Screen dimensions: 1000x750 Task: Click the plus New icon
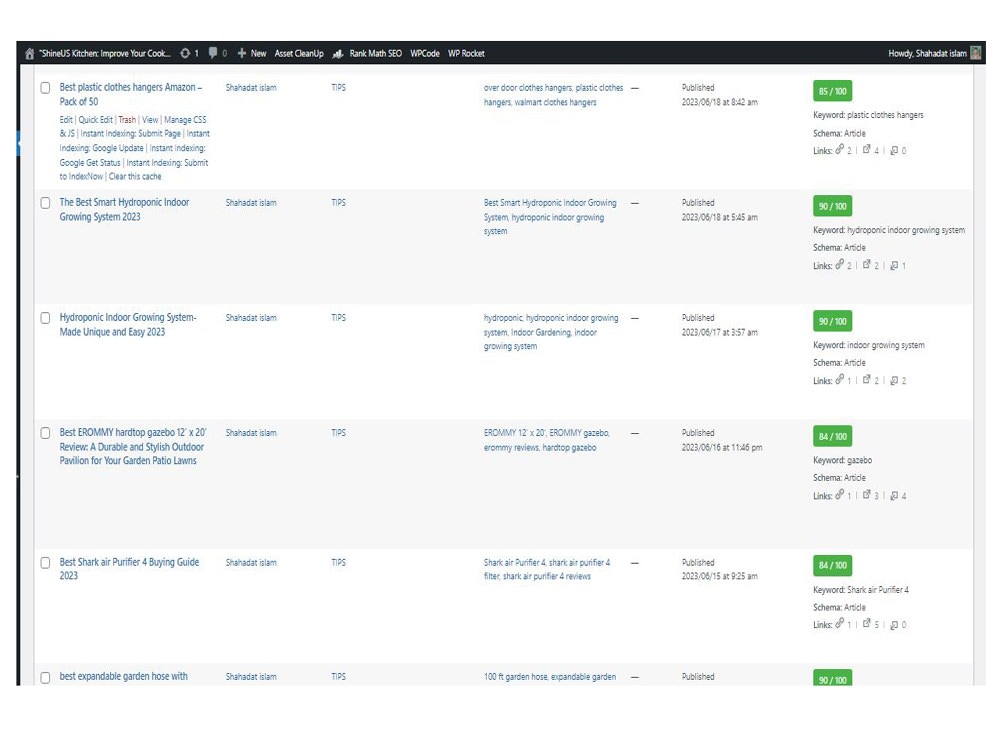tap(242, 54)
